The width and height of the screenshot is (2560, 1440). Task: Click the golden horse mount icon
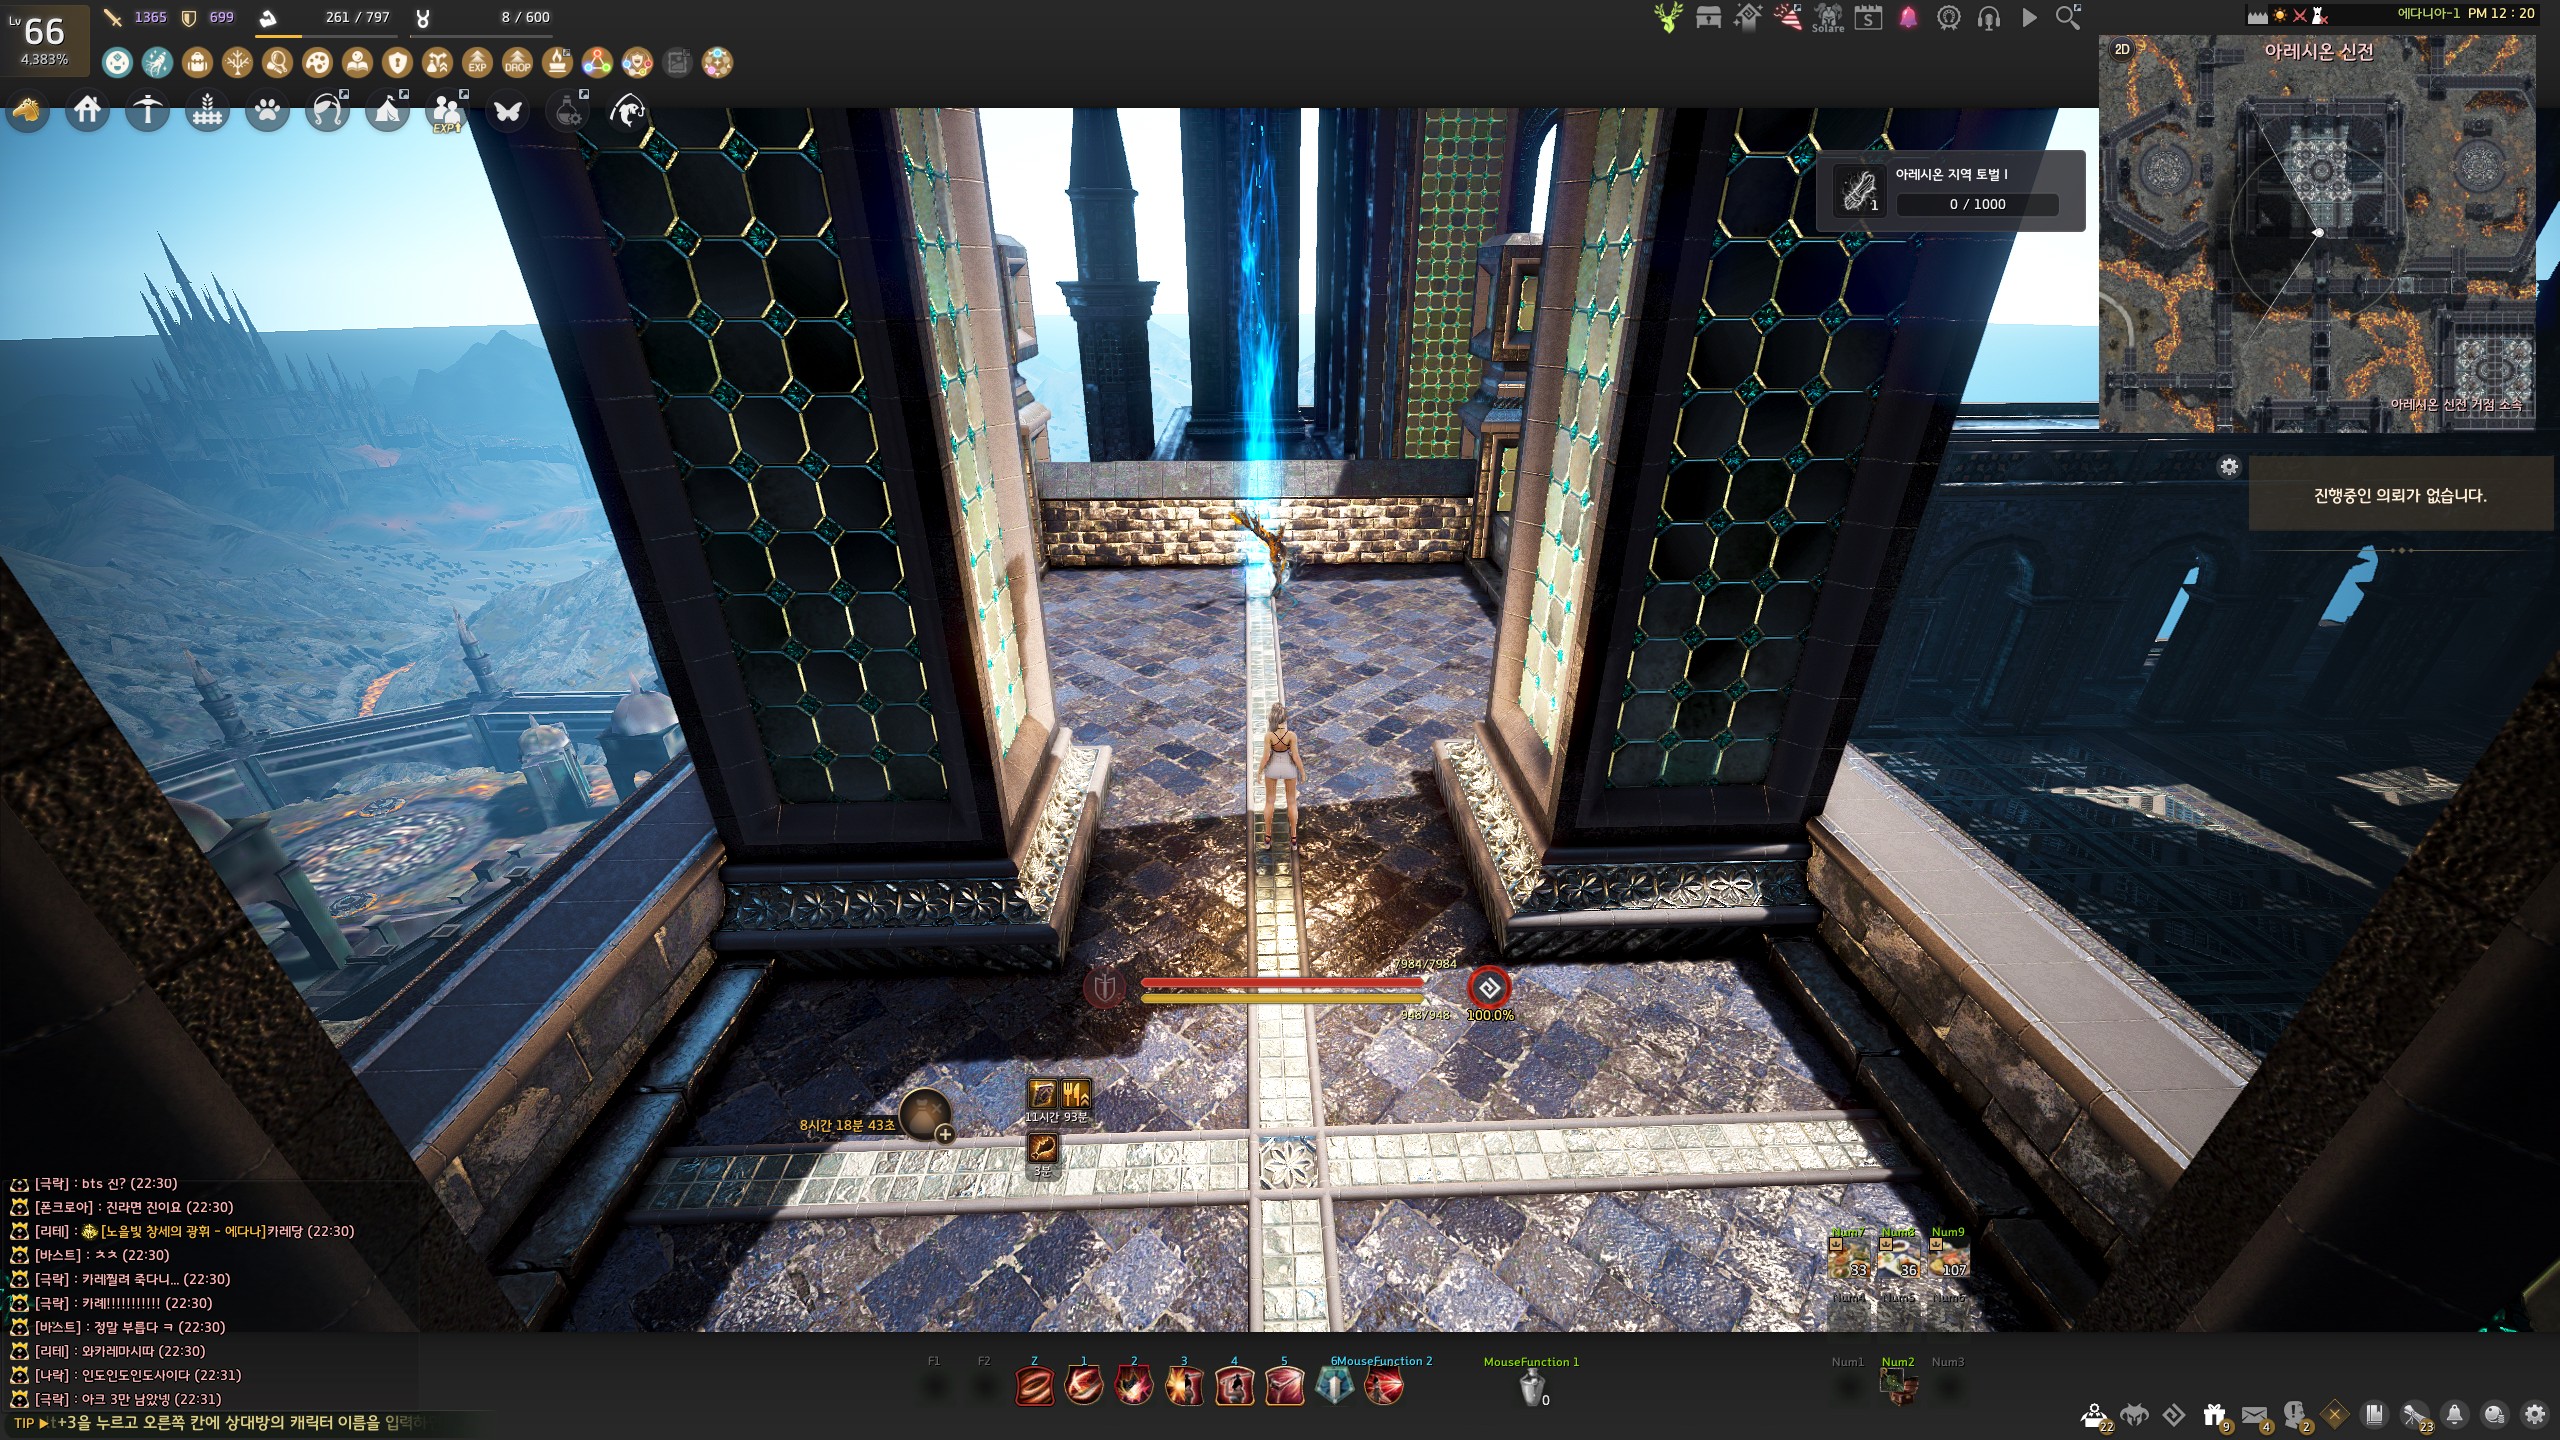click(x=27, y=110)
